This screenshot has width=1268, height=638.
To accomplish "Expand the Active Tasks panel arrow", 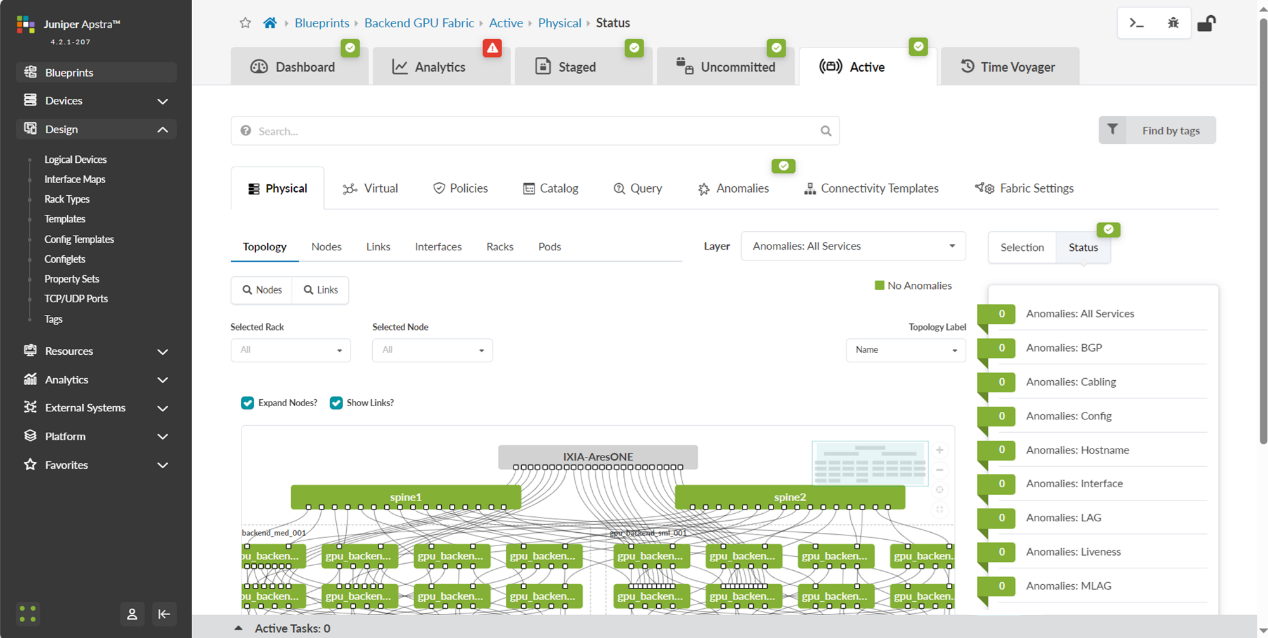I will coord(238,628).
